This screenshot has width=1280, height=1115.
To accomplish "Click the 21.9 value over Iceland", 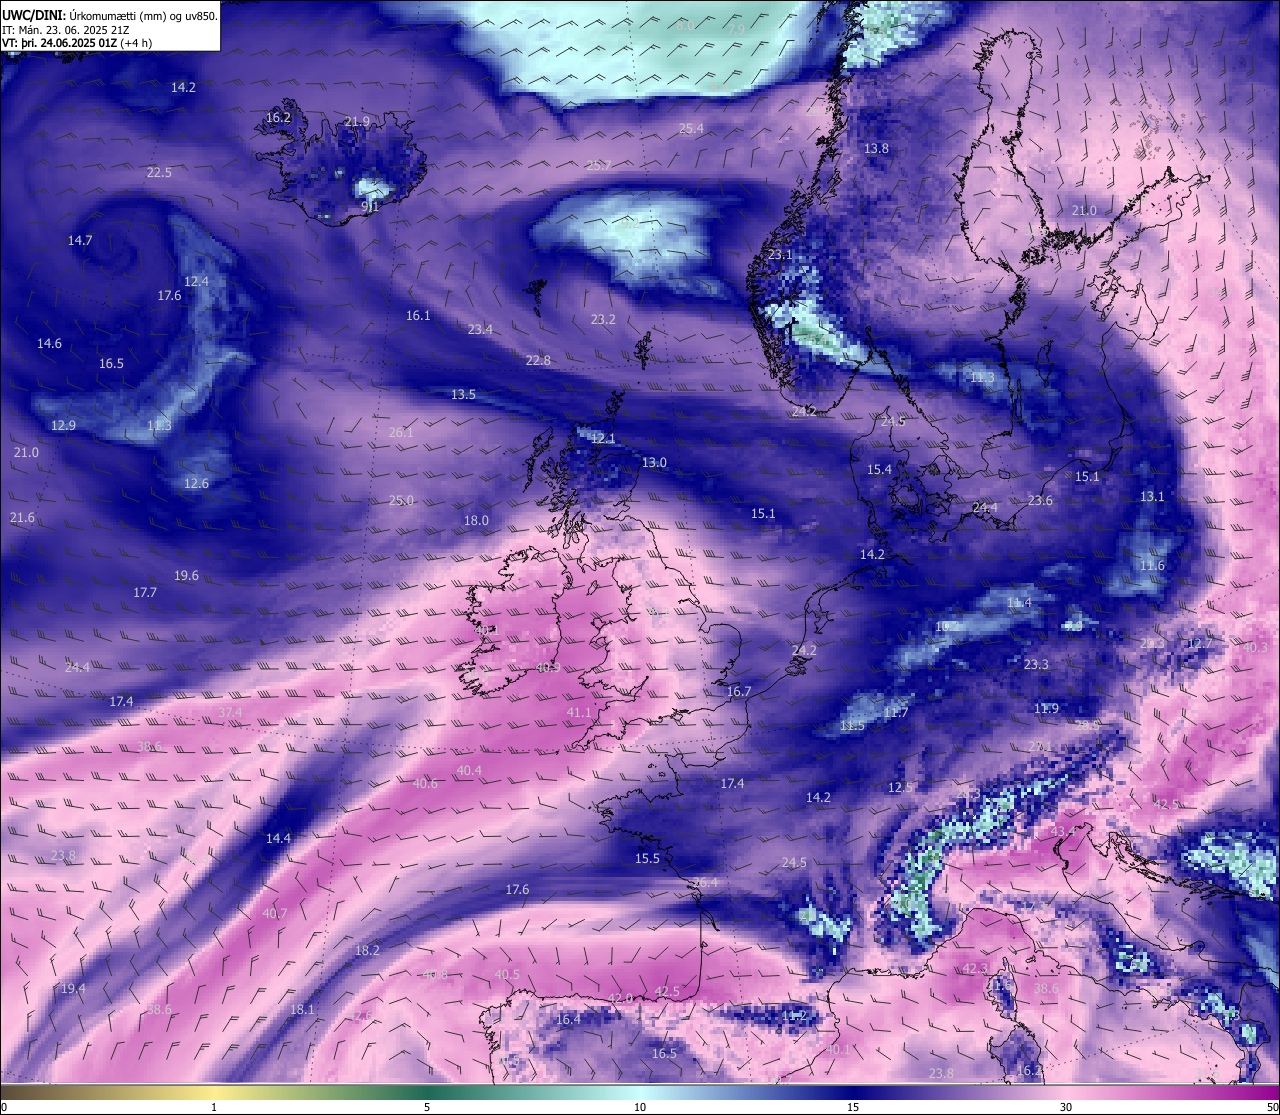I will [x=357, y=122].
